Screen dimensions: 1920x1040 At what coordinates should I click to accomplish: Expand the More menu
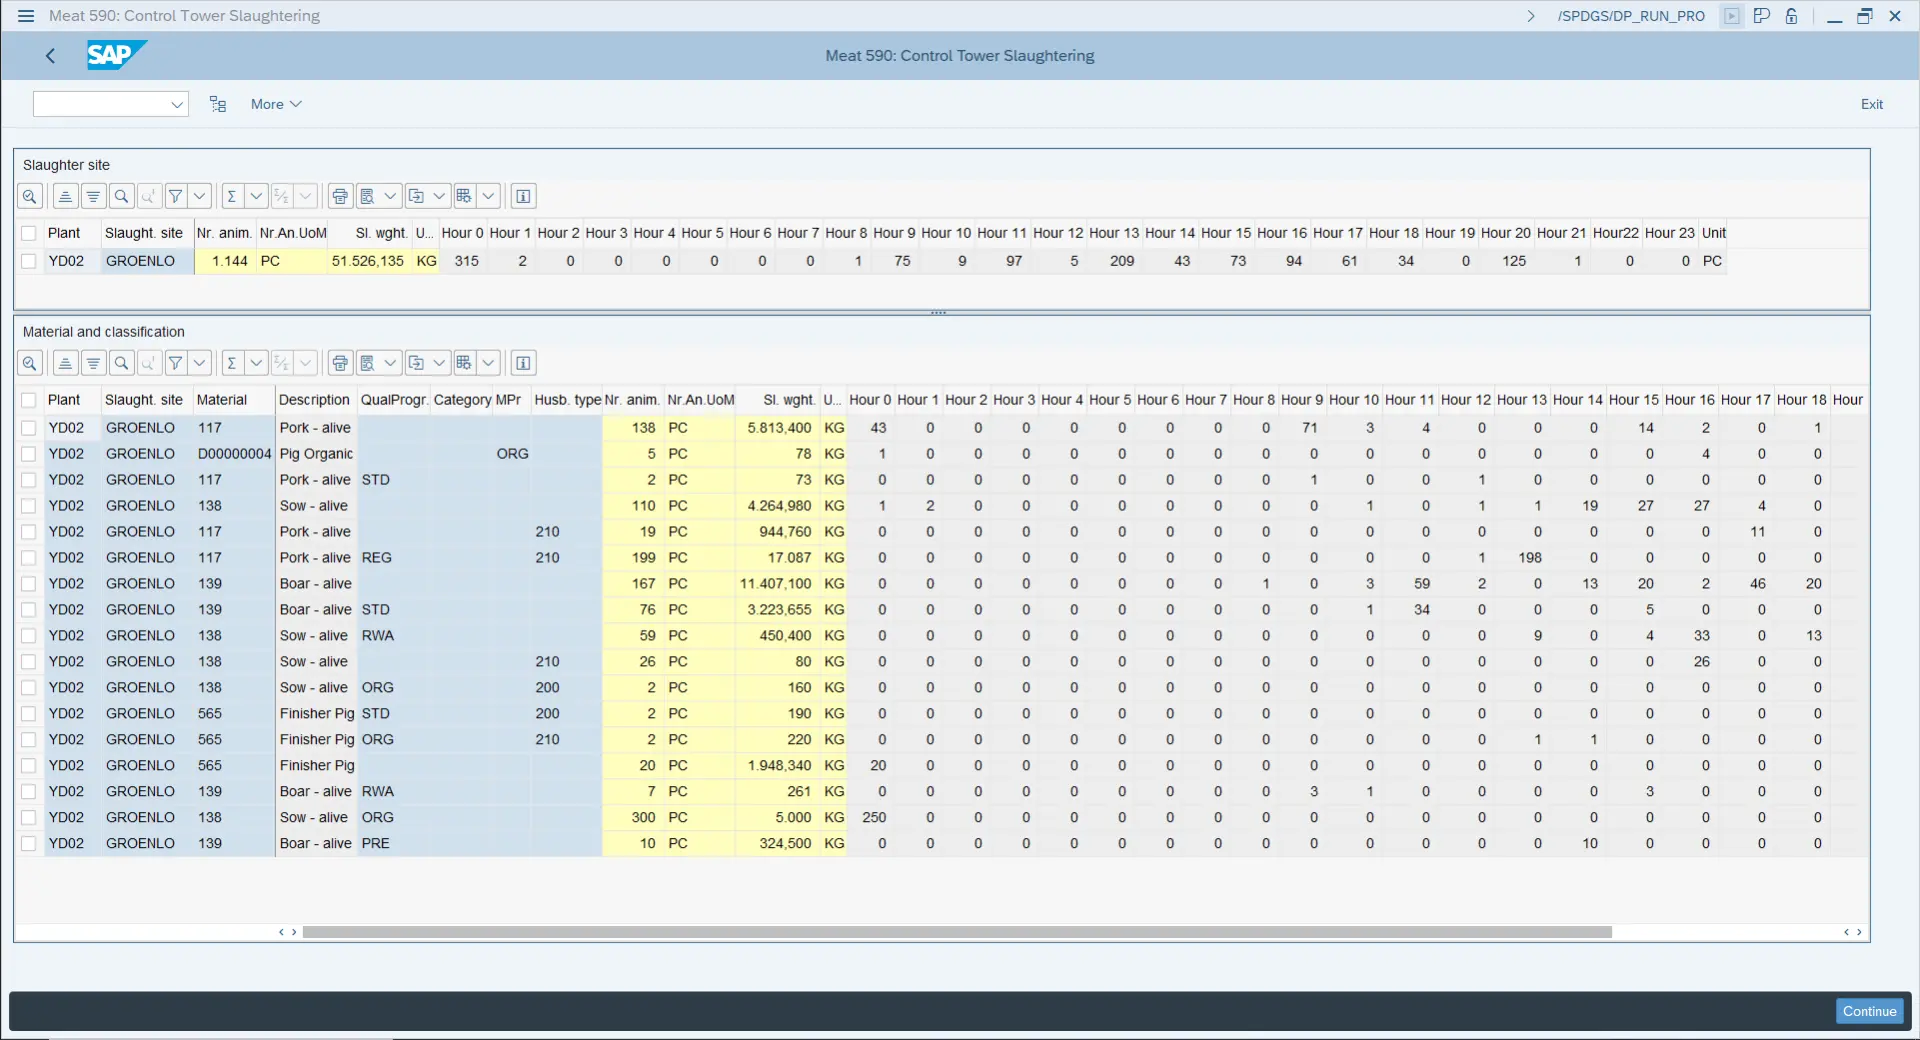point(276,104)
